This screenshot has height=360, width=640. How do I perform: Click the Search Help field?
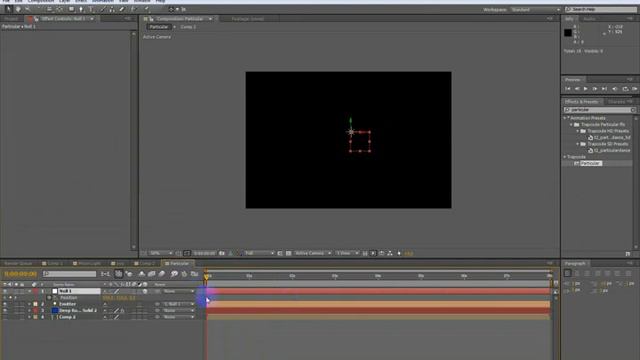click(x=602, y=9)
